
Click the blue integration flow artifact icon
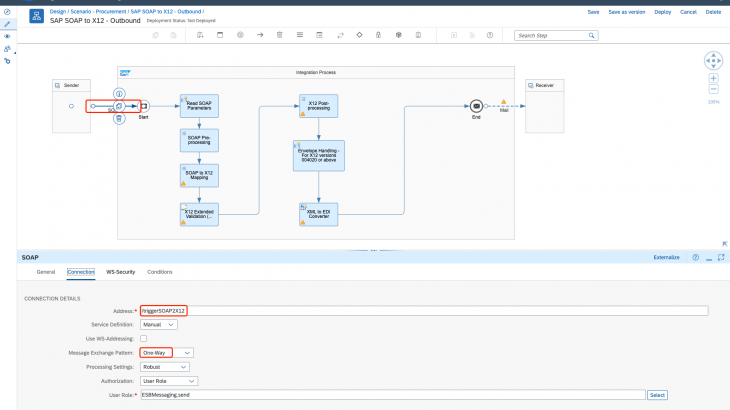pyautogui.click(x=36, y=16)
